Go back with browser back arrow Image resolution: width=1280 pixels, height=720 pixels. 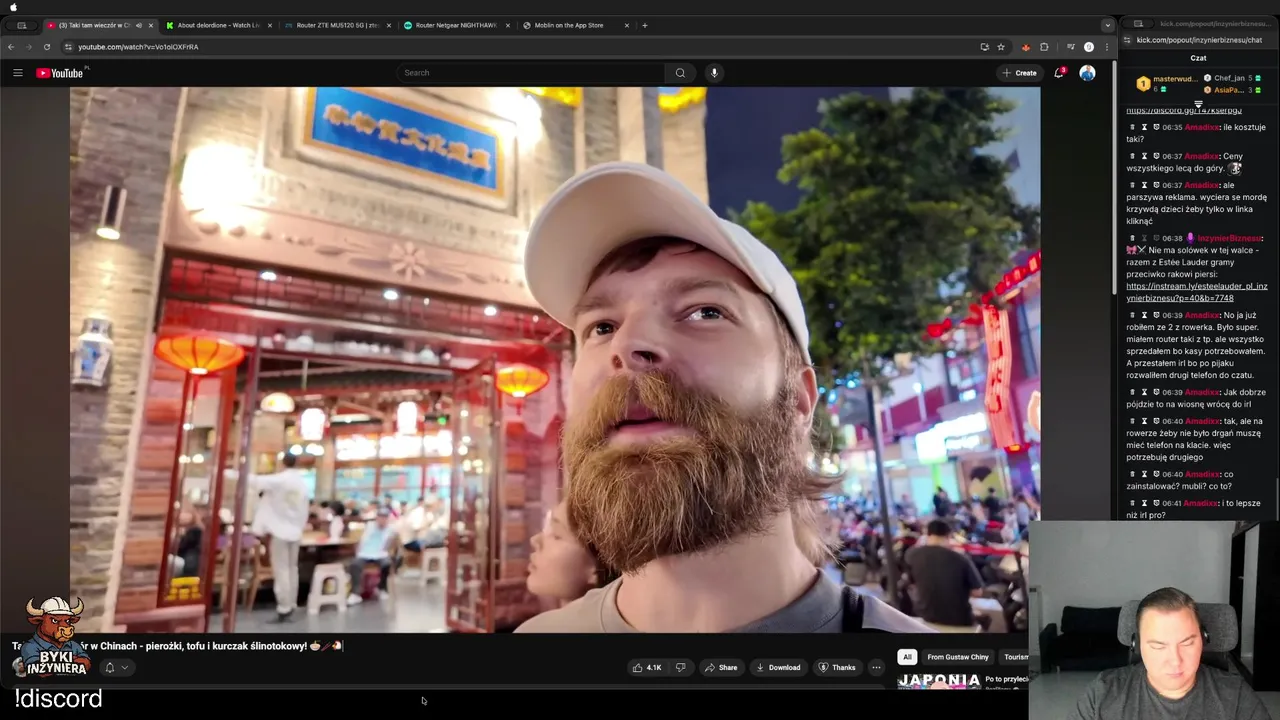point(11,47)
